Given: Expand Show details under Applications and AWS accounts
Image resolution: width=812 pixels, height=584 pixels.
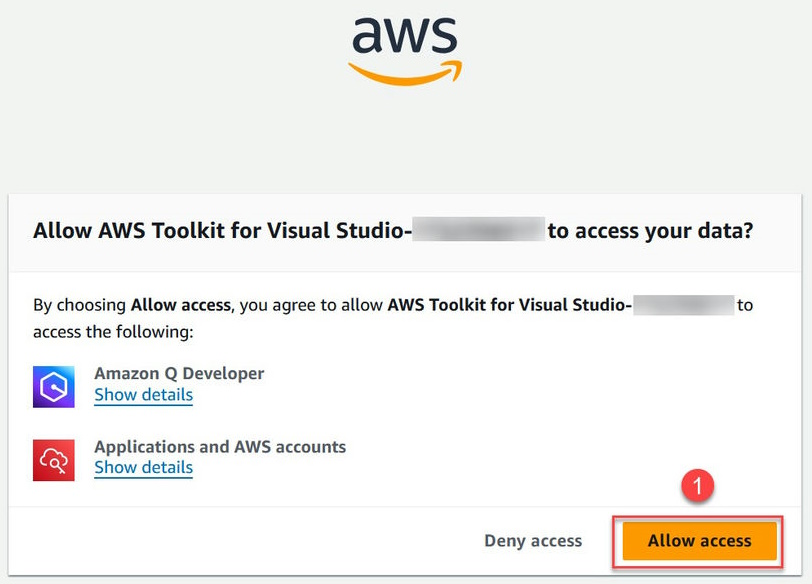Looking at the screenshot, I should coord(143,467).
